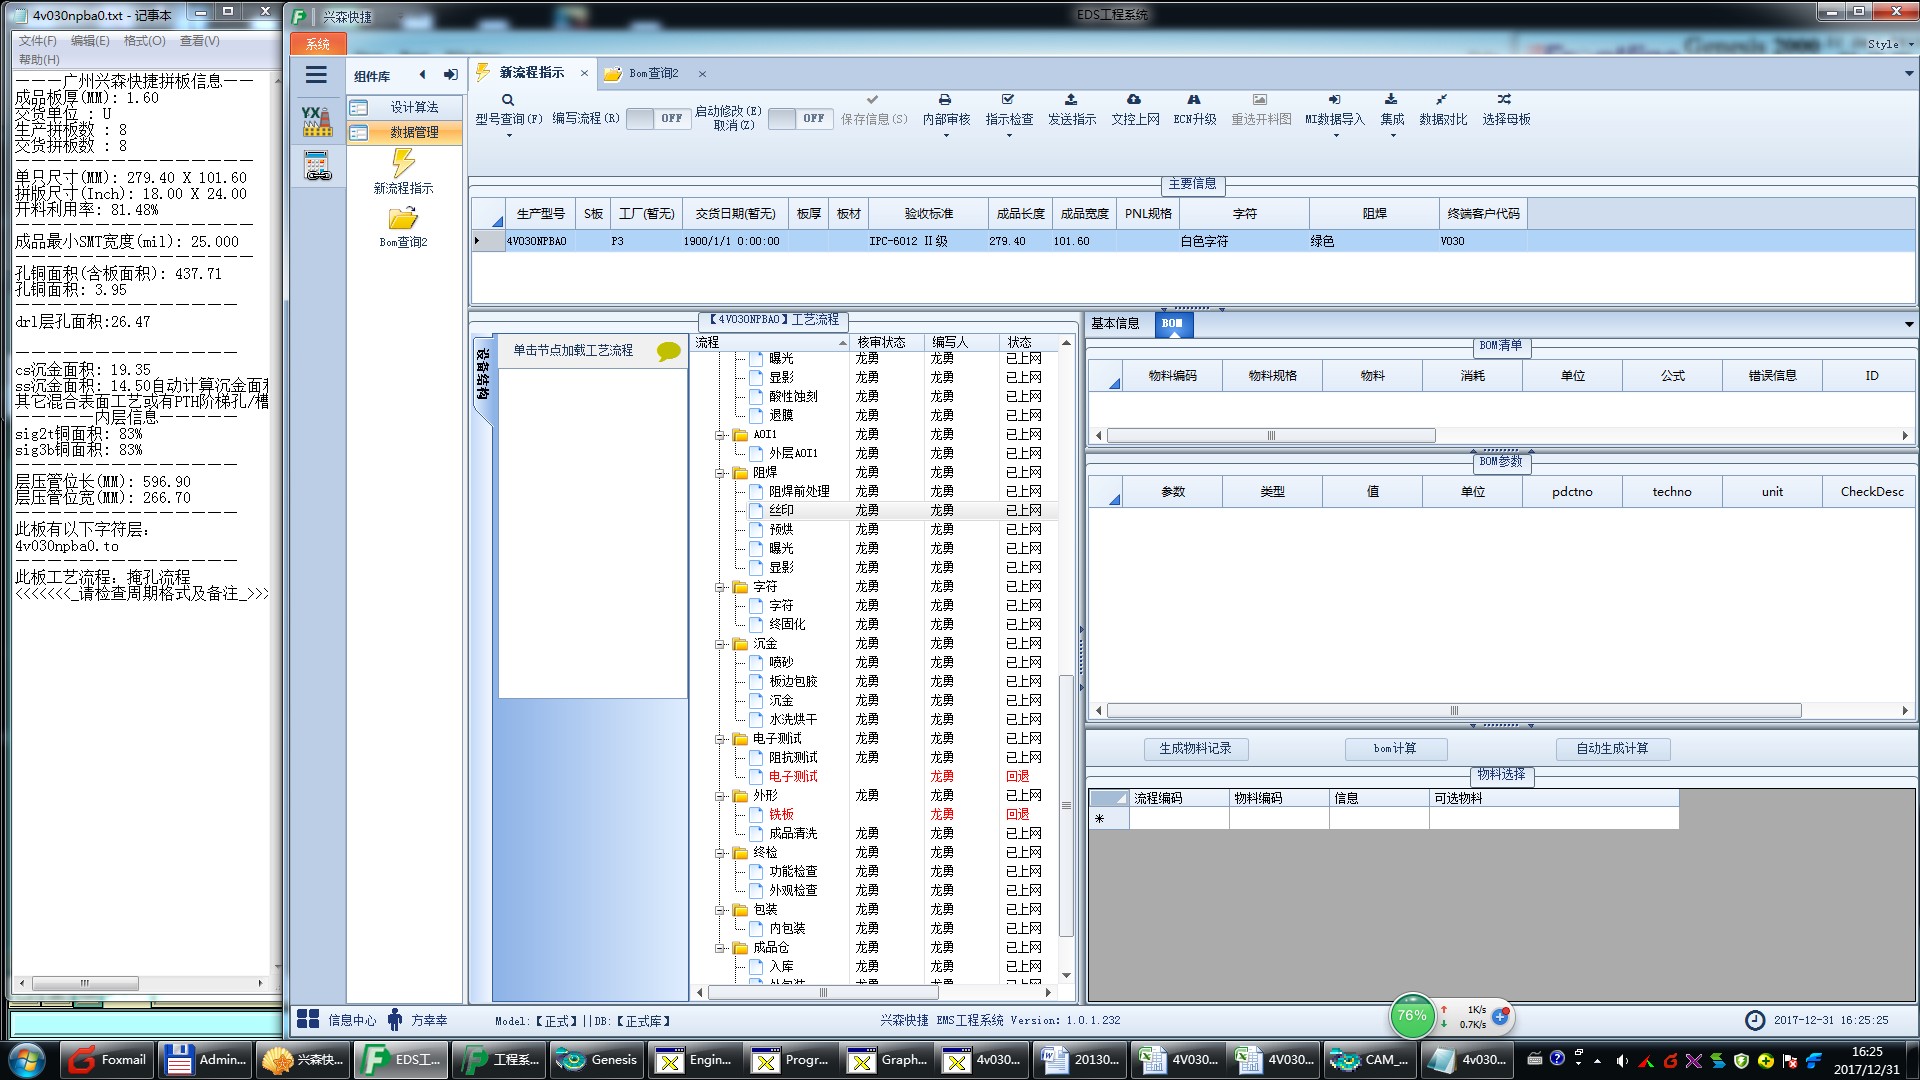Click the 发送指示 upload icon

(1071, 100)
